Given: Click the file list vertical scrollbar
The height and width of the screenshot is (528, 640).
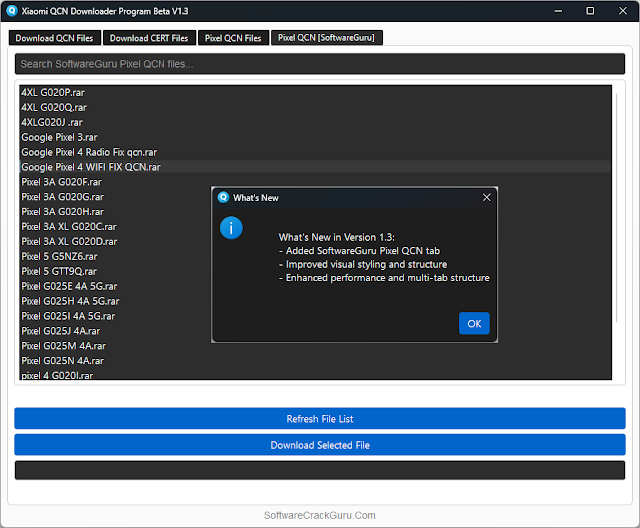Looking at the screenshot, I should [x=616, y=208].
